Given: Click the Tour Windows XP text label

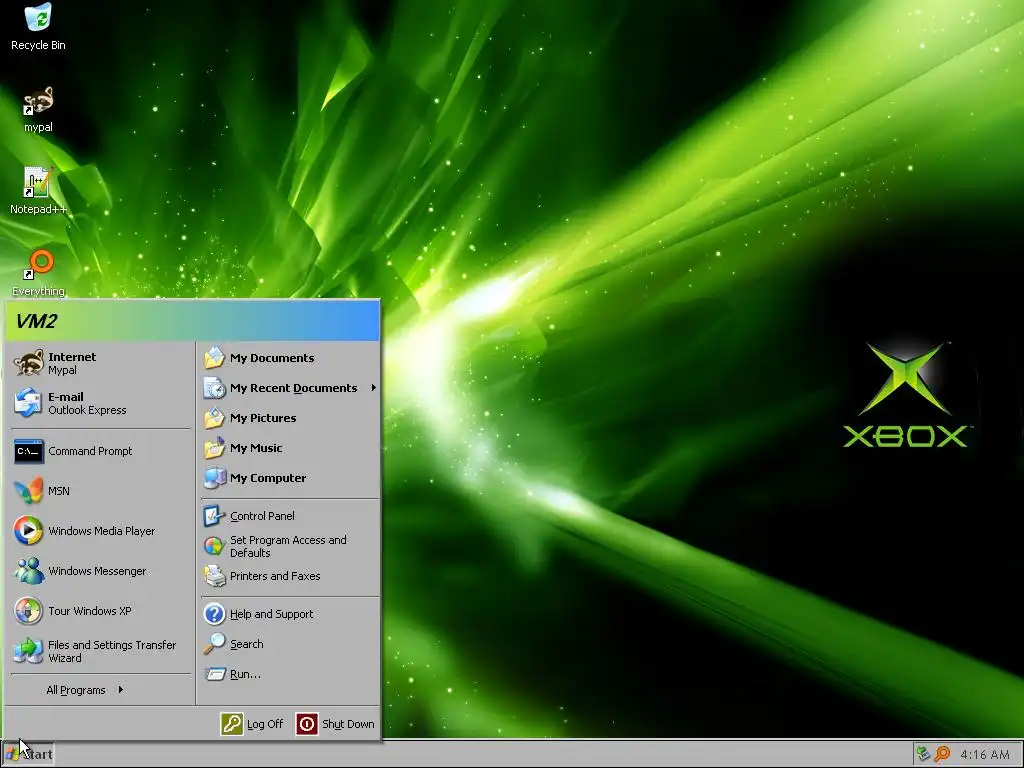Looking at the screenshot, I should point(89,611).
